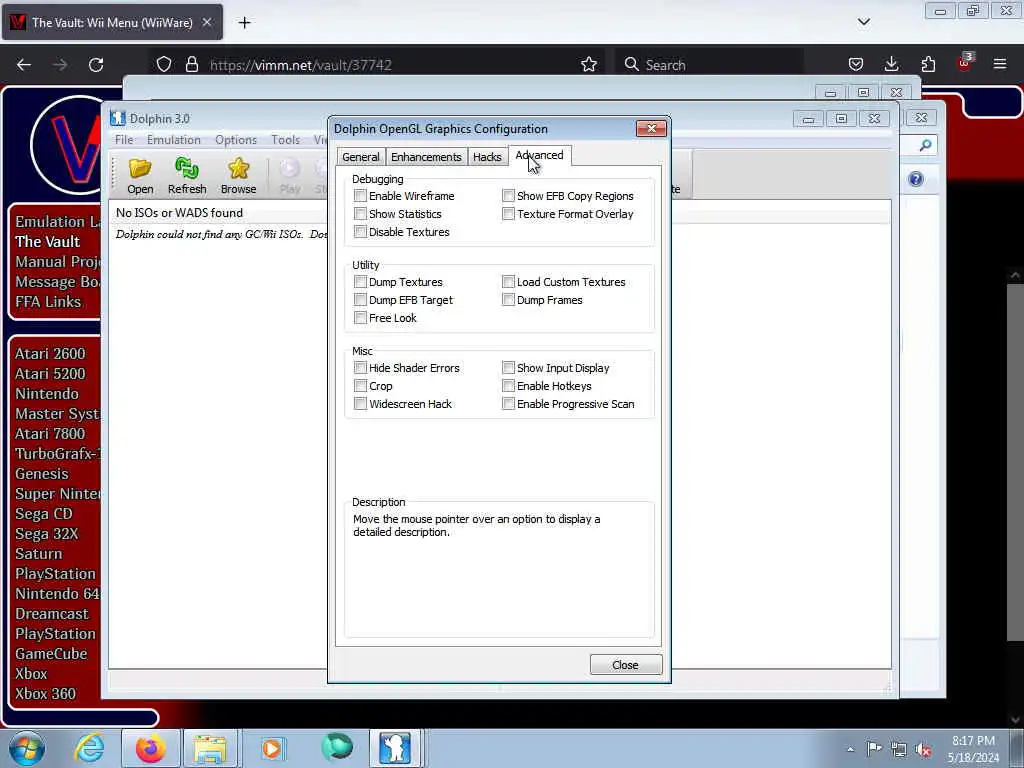Open the Firefox downloads arrow icon
1024x768 pixels.
pyautogui.click(x=891, y=64)
